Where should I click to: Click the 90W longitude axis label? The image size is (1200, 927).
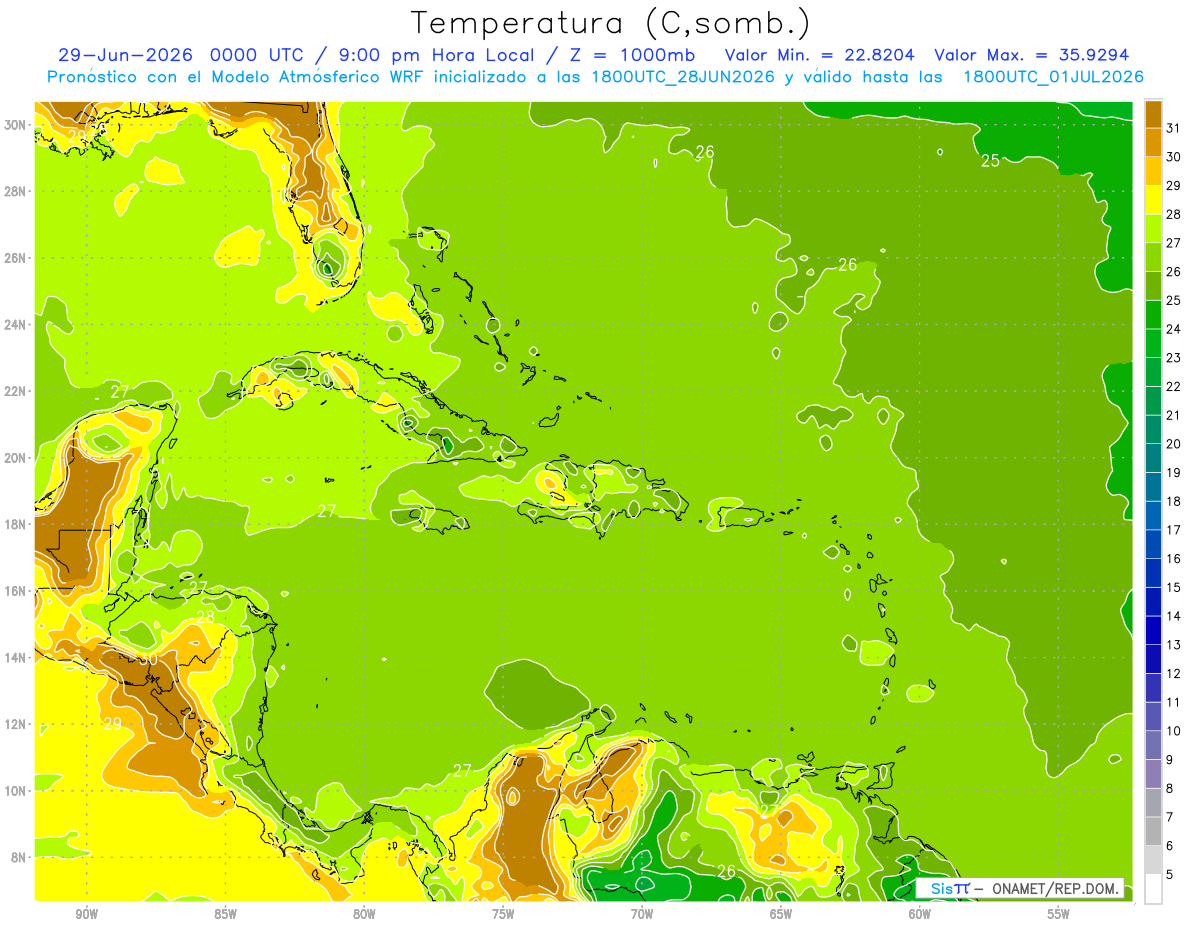pos(86,914)
